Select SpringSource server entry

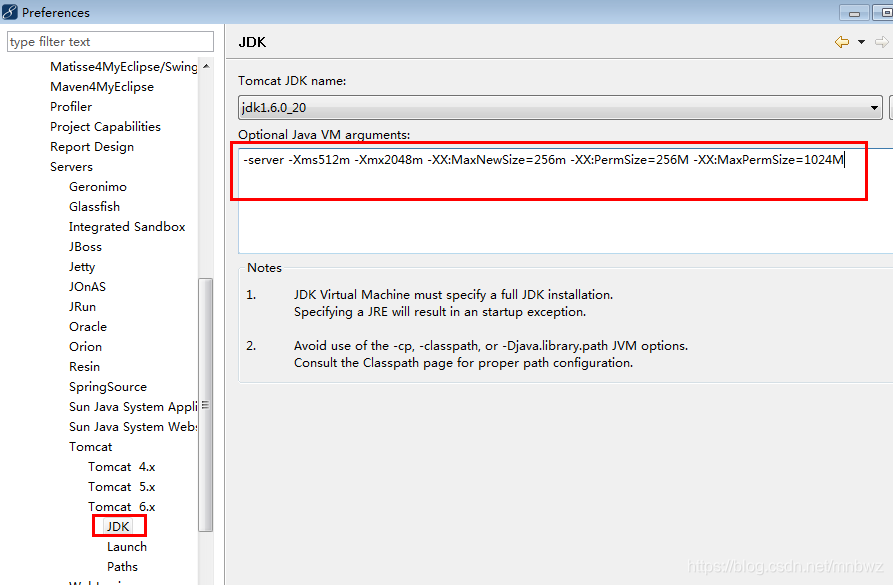click(108, 386)
